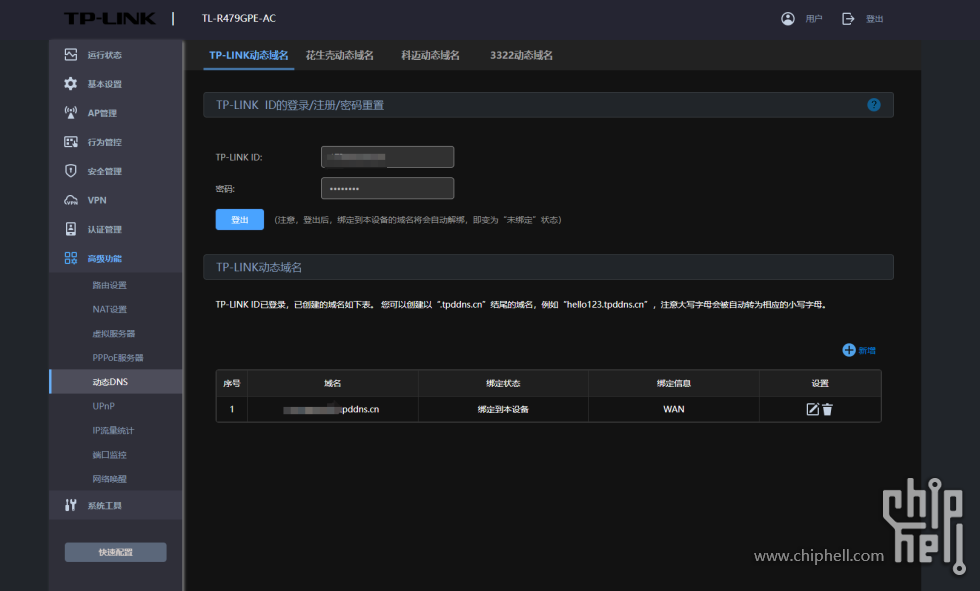Select 动态DNS submenu item
This screenshot has width=980, height=591.
pyautogui.click(x=116, y=382)
